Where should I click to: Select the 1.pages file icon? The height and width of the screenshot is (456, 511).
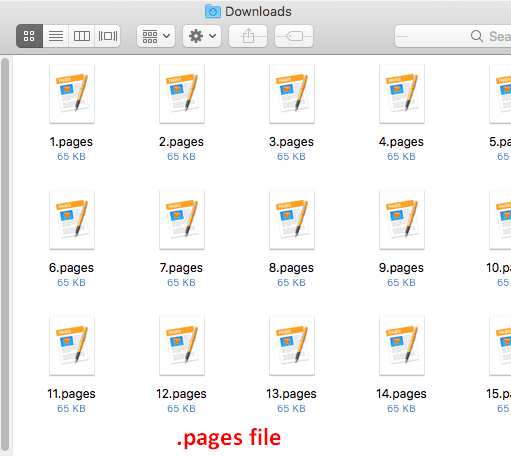[x=72, y=94]
